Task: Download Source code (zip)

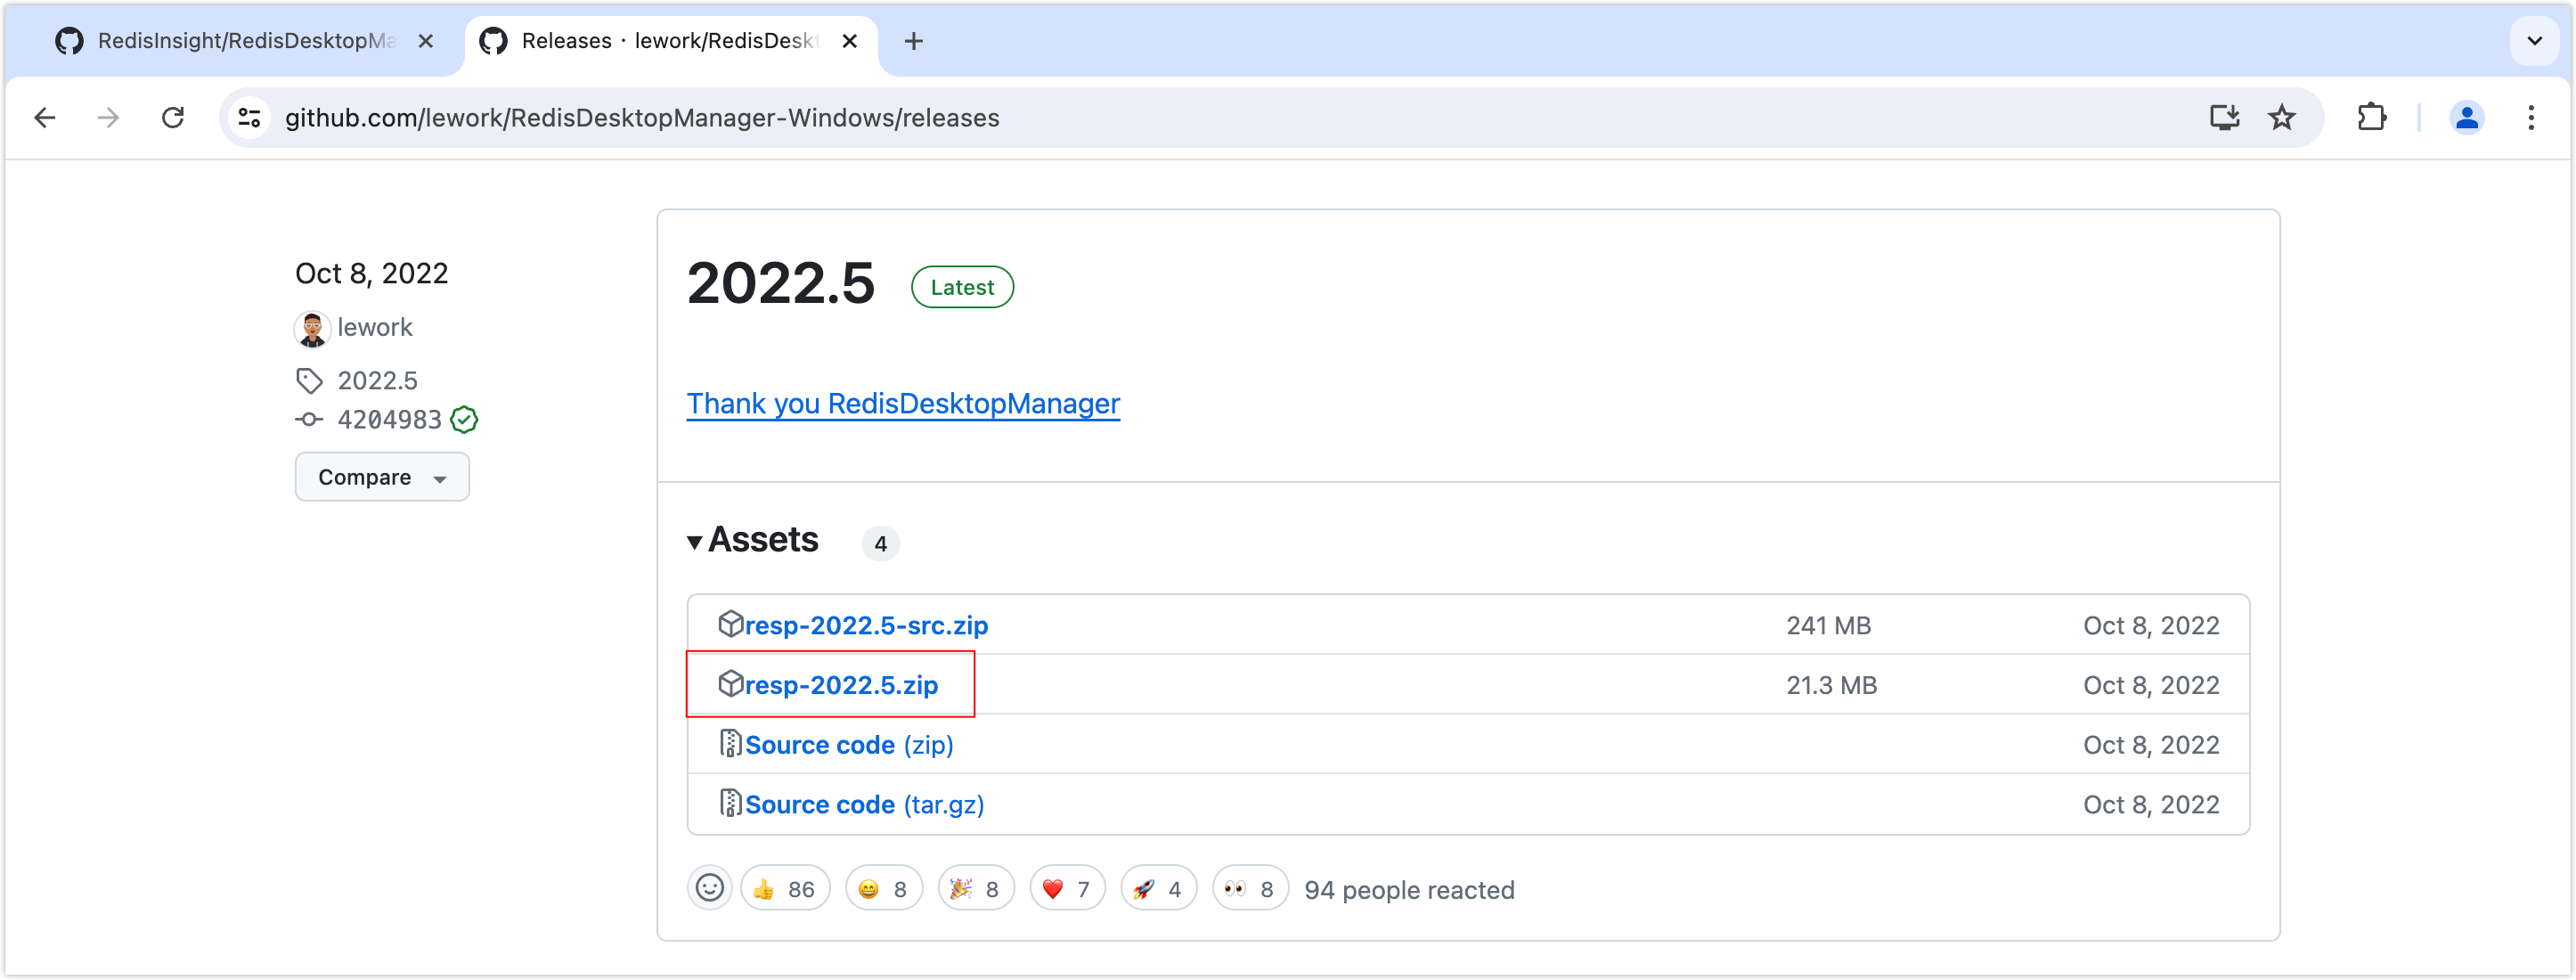Action: click(849, 745)
